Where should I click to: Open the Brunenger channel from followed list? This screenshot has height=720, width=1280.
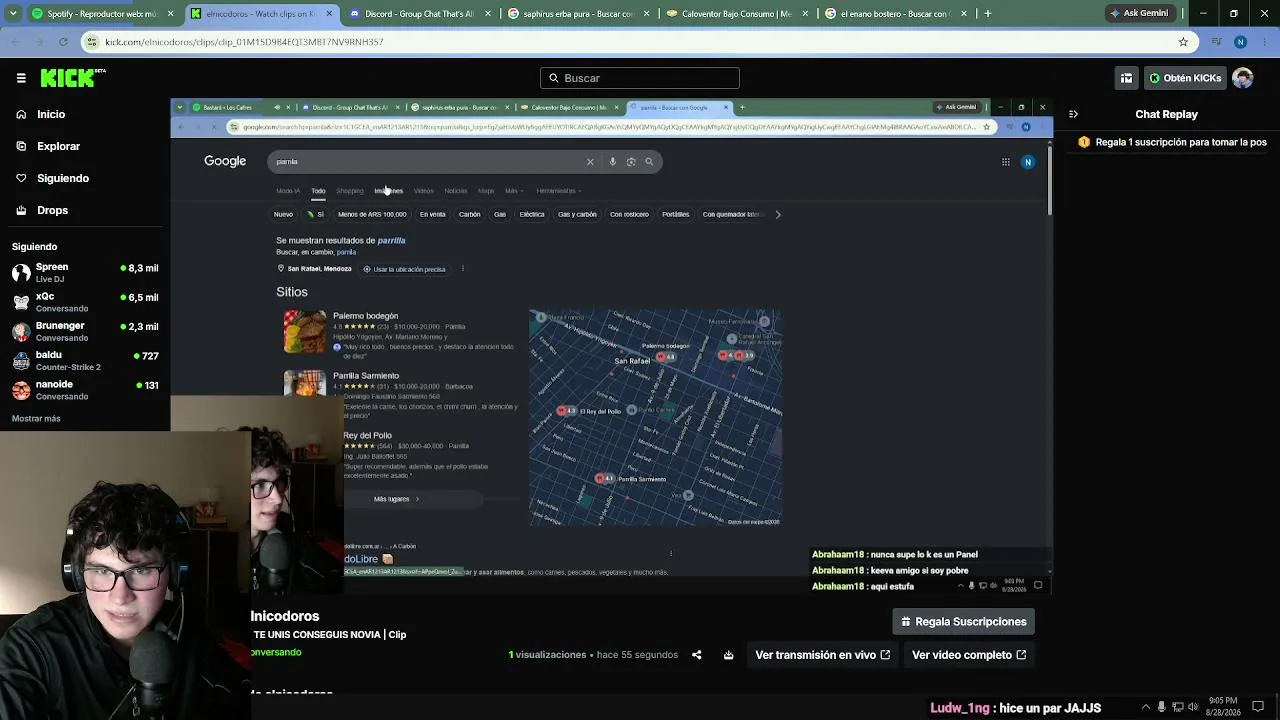click(85, 331)
